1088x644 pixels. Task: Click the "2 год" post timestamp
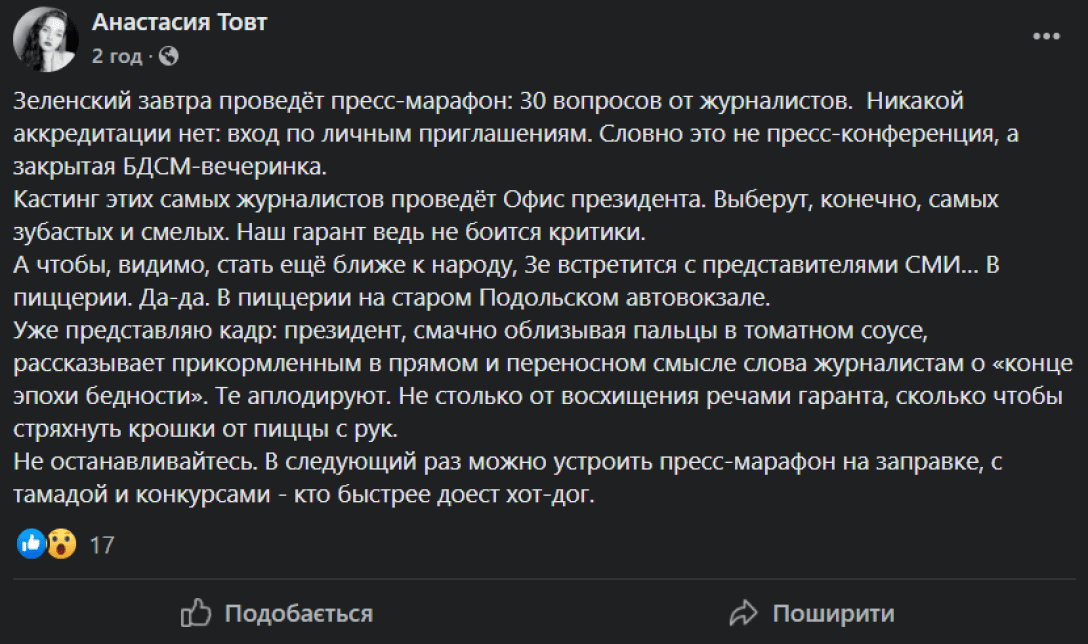(117, 56)
